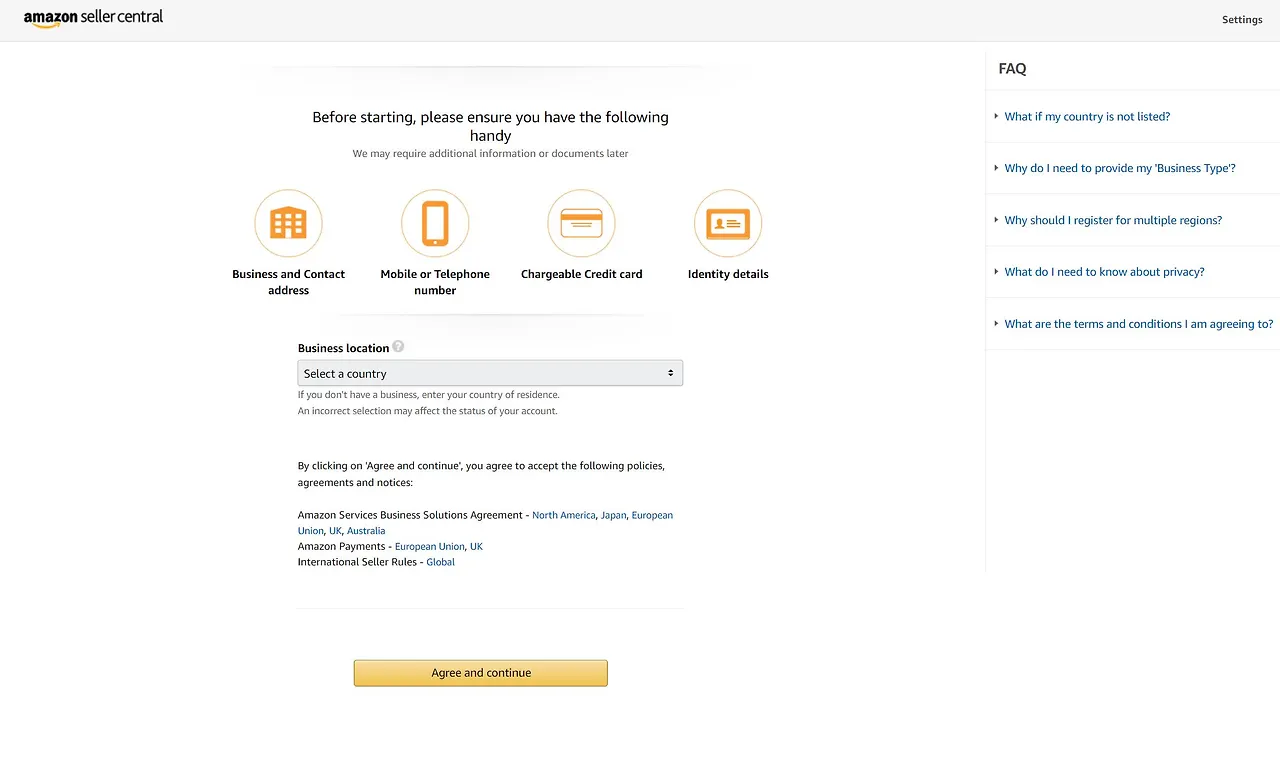Expand 'What do I need to know about privacy?'

[x=1103, y=272]
